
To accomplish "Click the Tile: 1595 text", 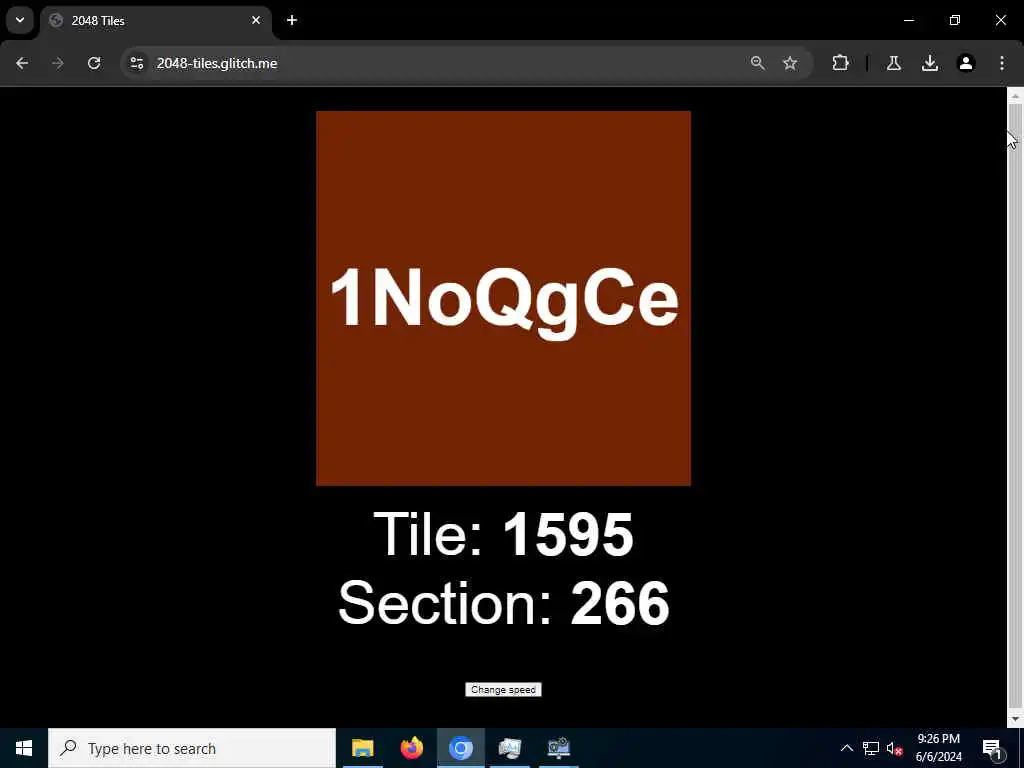I will (x=504, y=534).
